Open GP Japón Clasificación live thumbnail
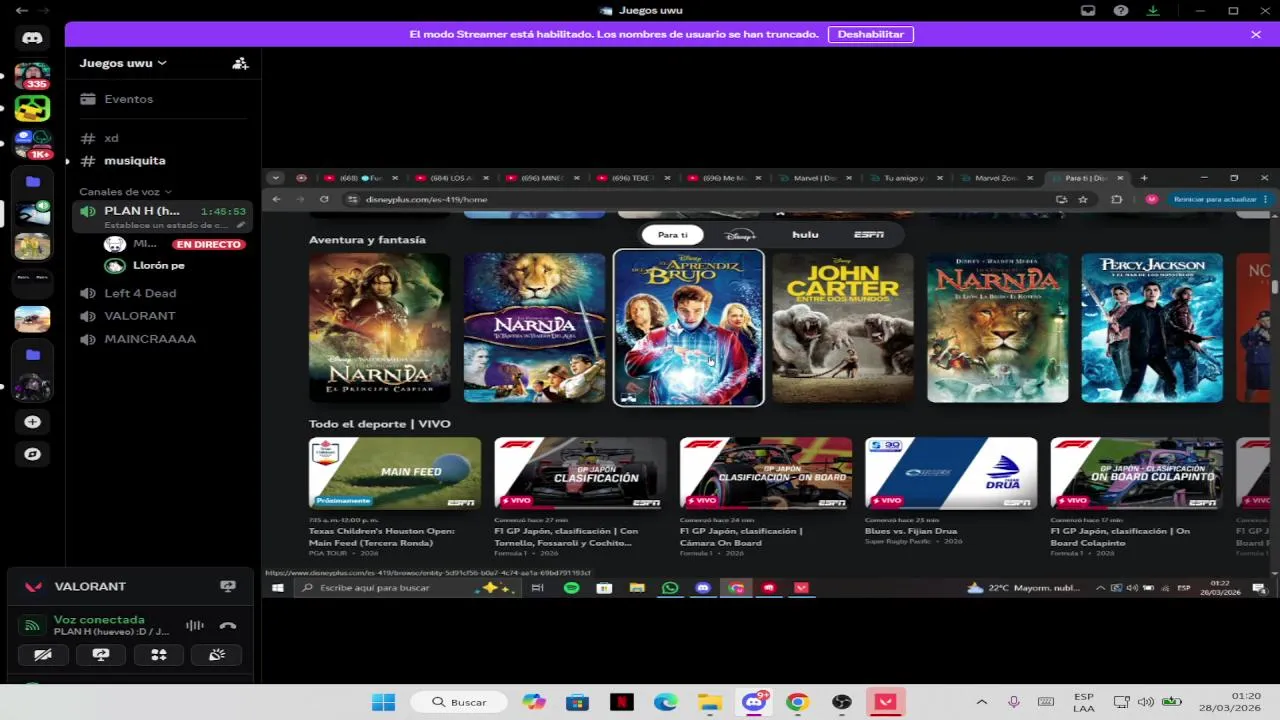Image resolution: width=1280 pixels, height=720 pixels. (x=580, y=473)
